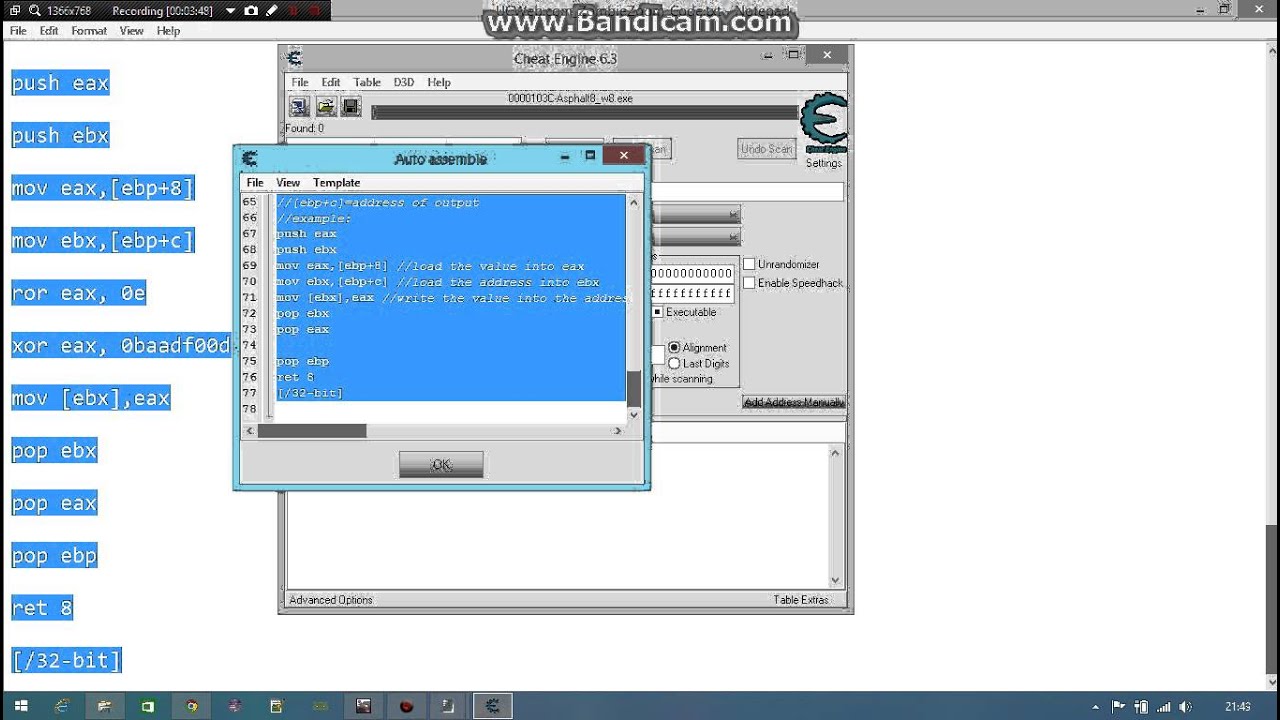Open Notepad taskbar icon
1280x720 pixels.
449,706
